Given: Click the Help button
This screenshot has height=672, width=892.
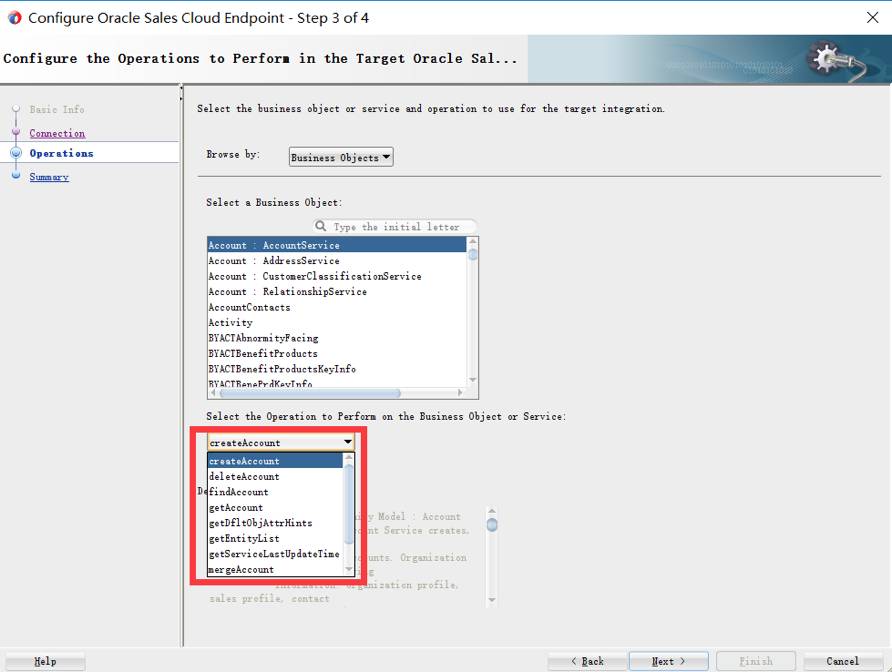Looking at the screenshot, I should (x=45, y=661).
